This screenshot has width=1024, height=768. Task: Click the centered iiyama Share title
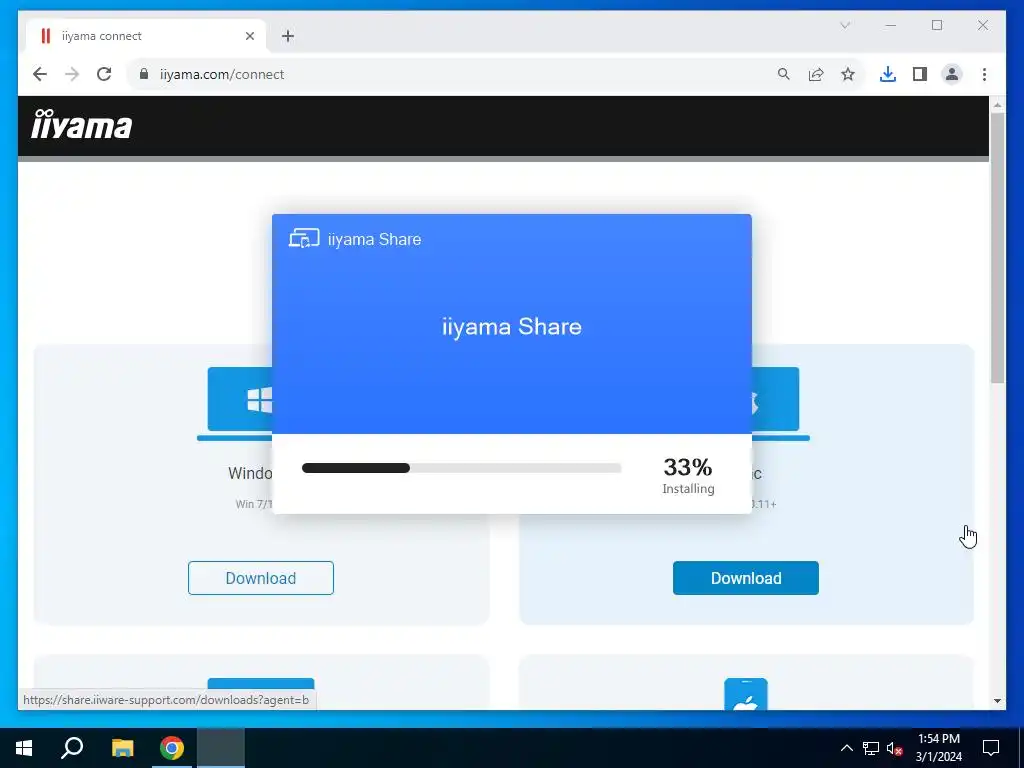(511, 327)
